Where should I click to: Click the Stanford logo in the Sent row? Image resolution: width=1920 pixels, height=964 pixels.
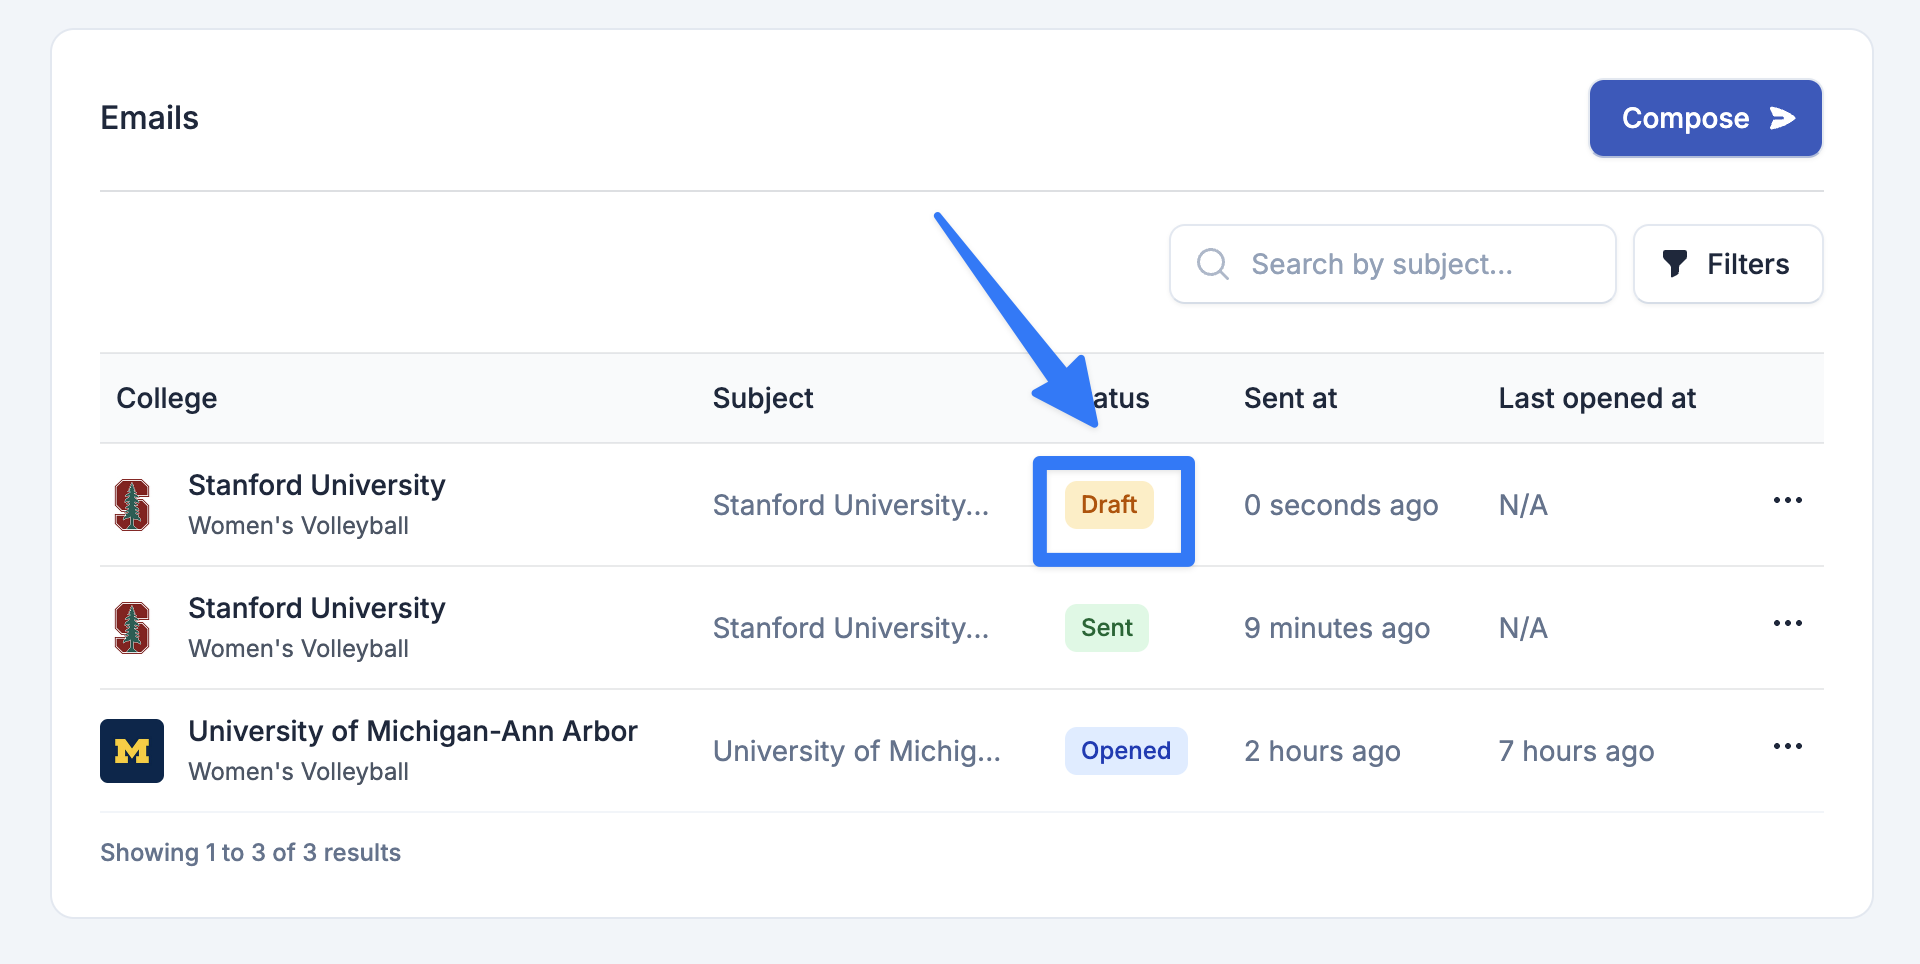[x=132, y=628]
